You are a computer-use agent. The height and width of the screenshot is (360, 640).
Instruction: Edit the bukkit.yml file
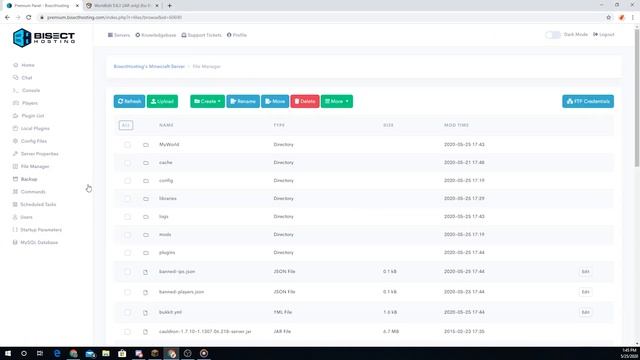[x=585, y=313]
